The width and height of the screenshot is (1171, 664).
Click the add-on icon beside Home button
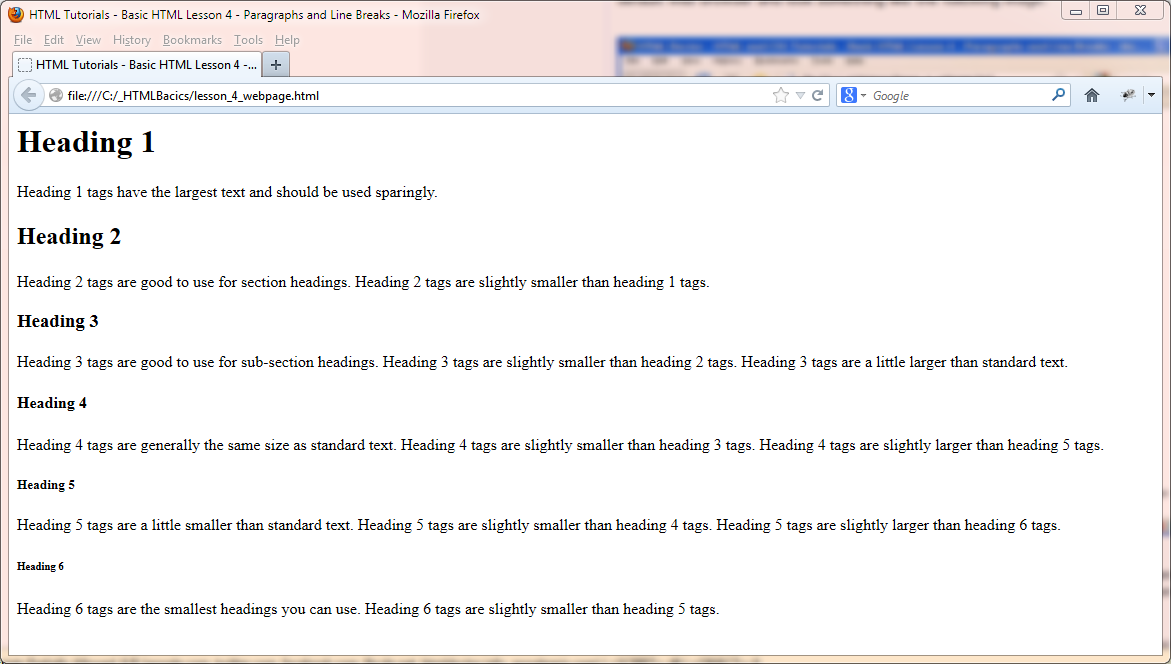[1128, 95]
